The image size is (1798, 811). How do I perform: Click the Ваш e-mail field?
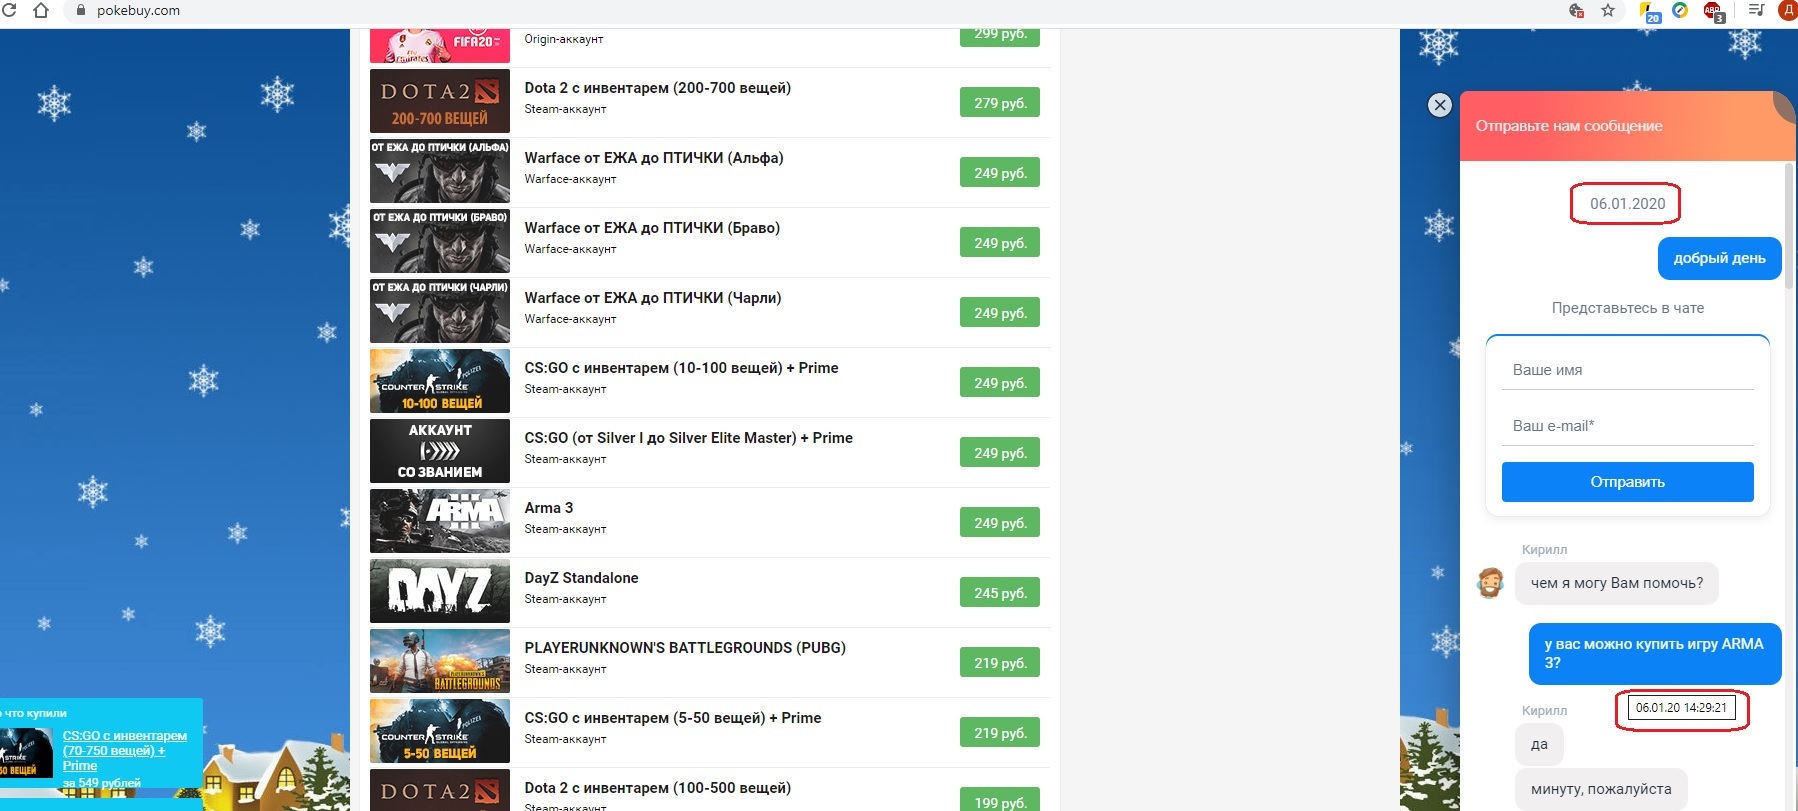1628,426
